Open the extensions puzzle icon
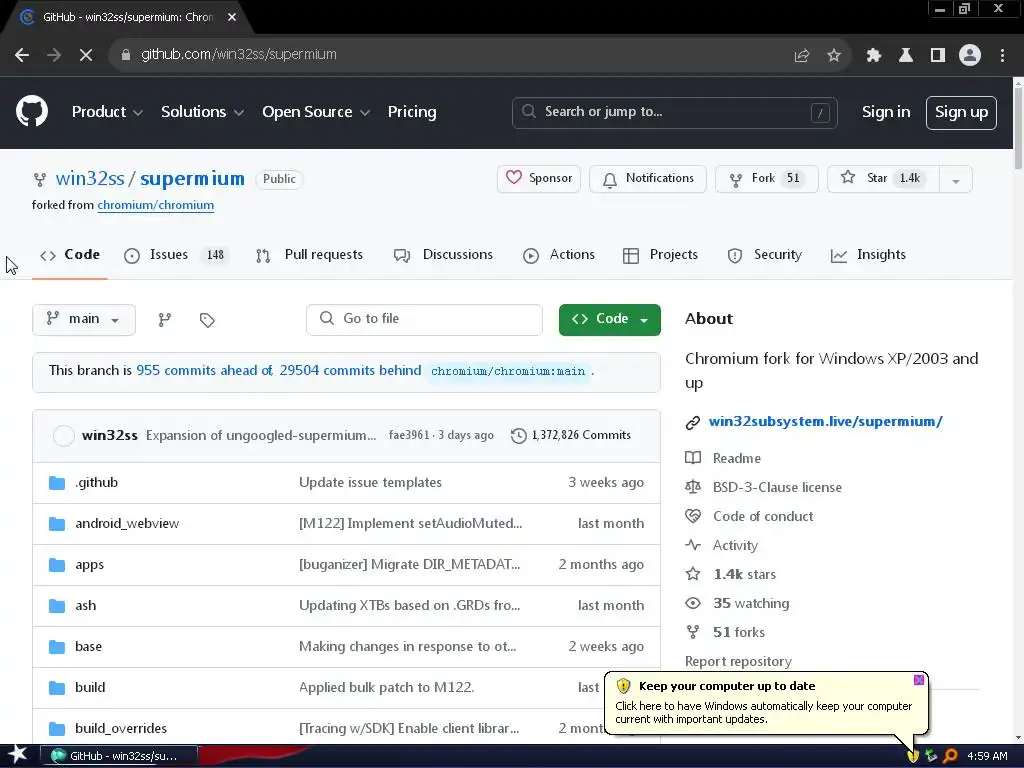 click(874, 56)
